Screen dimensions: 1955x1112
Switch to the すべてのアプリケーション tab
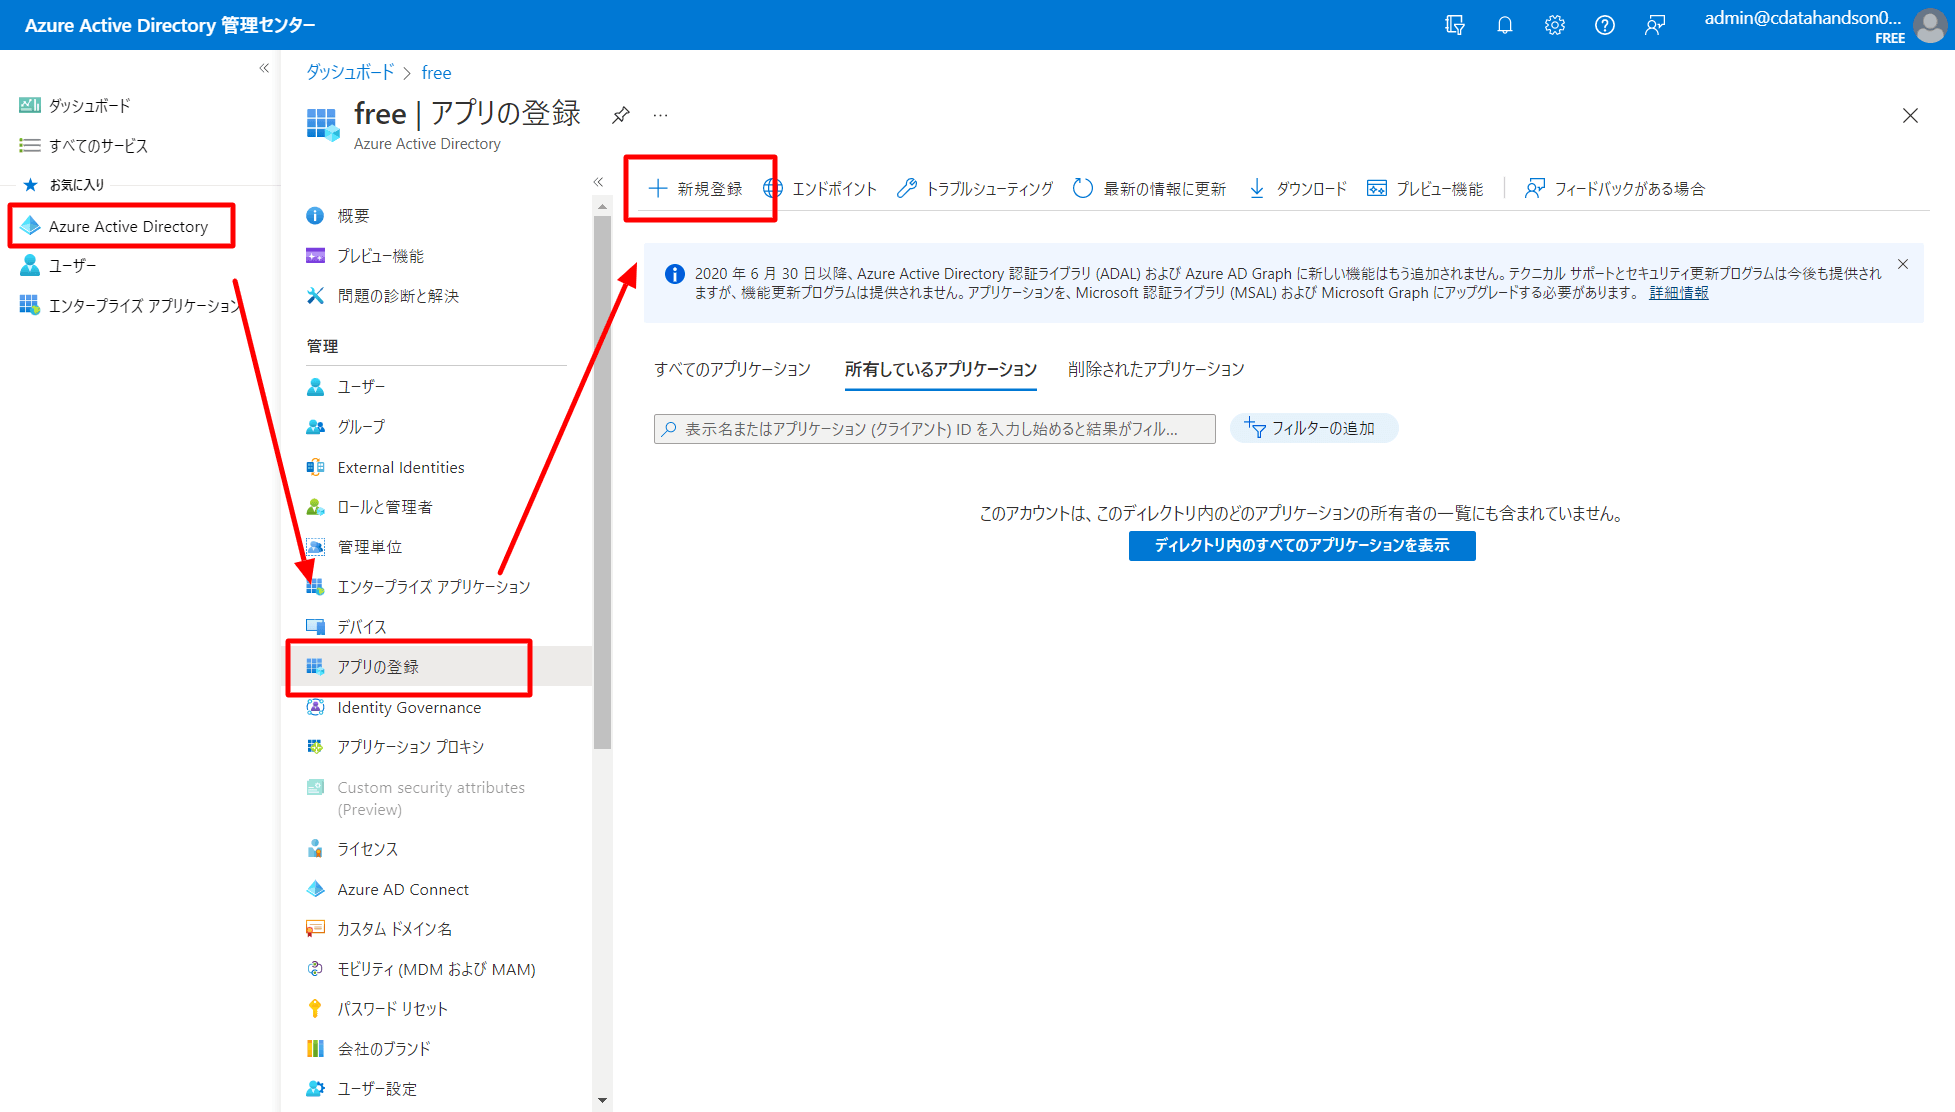(x=733, y=369)
